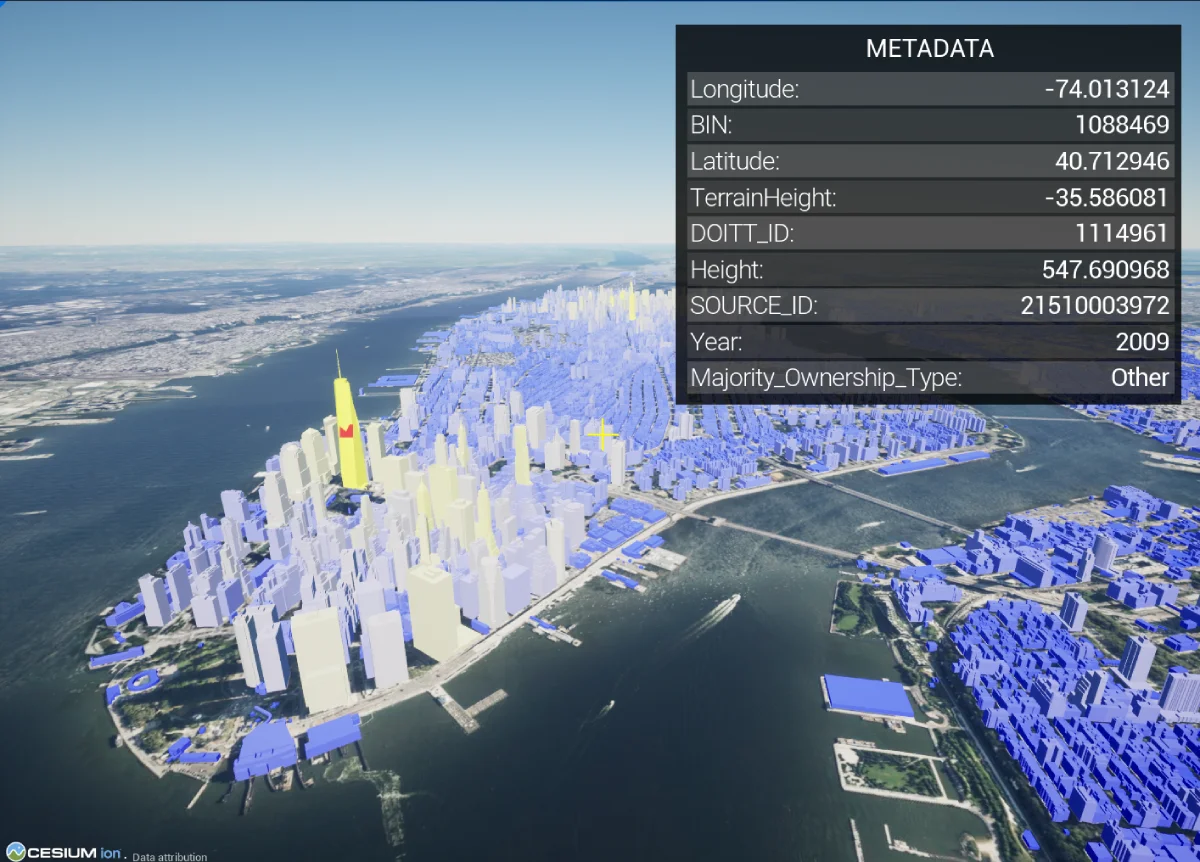The image size is (1200, 862).
Task: Select the DOITT_ID value 1114961
Action: 1120,233
